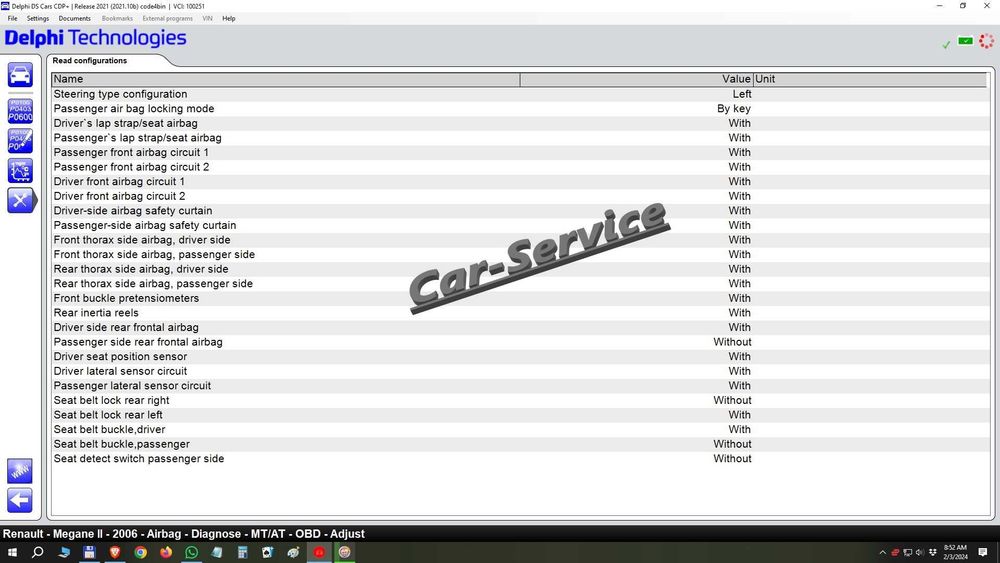Open the real-time data chip icon
1000x563 pixels.
click(20, 171)
